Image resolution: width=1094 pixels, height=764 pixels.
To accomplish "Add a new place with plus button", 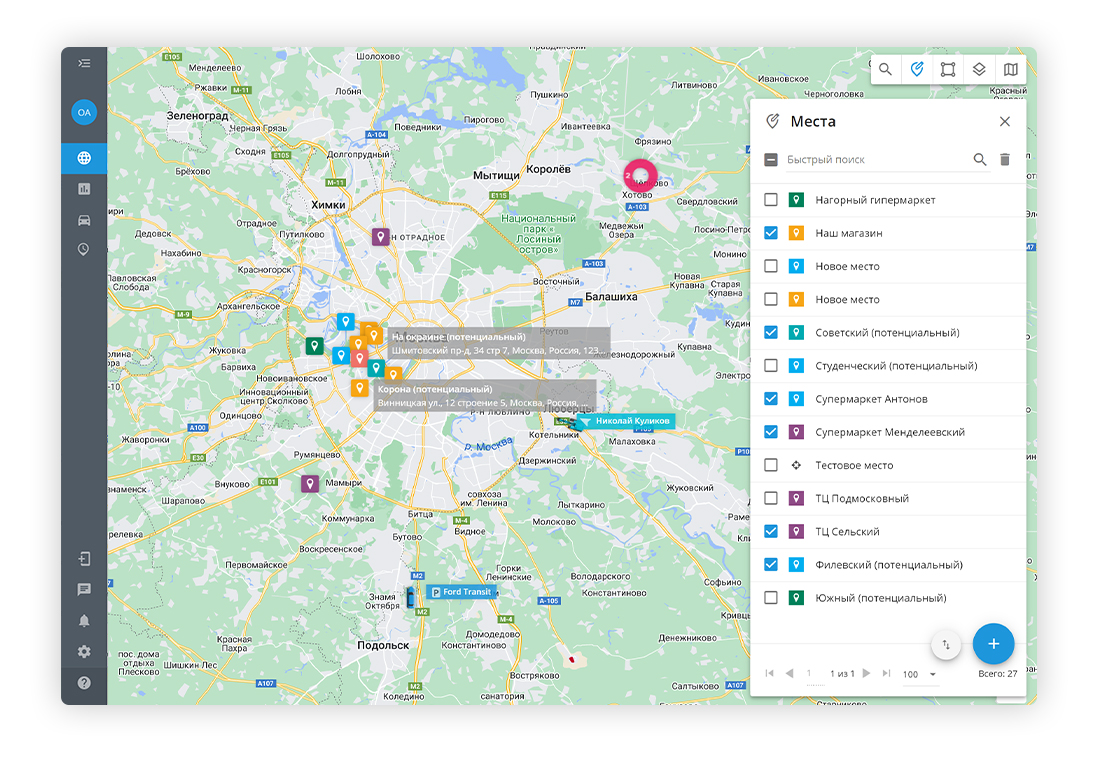I will click(x=994, y=644).
